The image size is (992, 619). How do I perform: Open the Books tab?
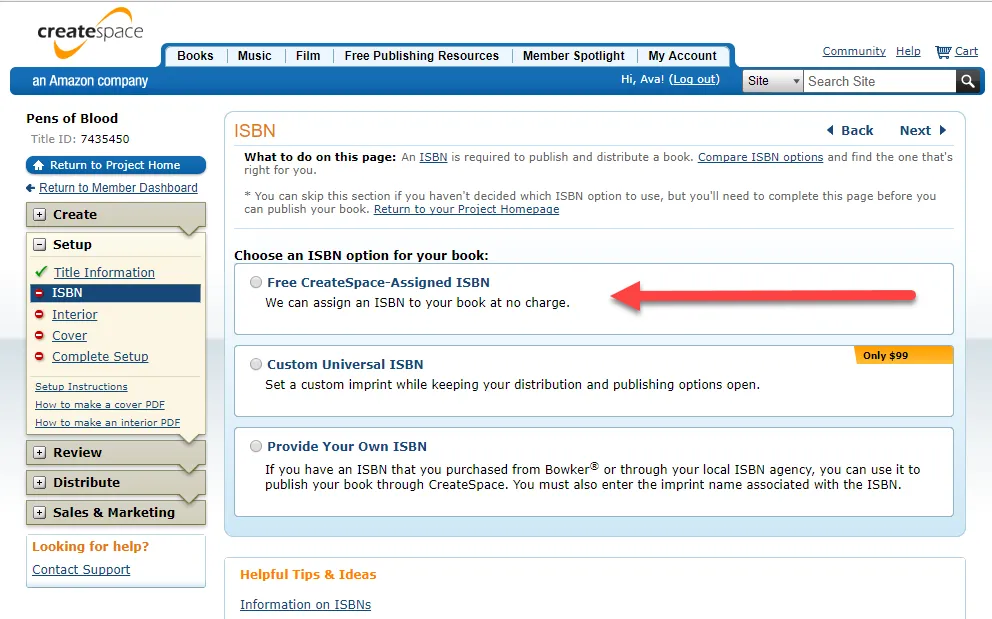click(x=195, y=56)
